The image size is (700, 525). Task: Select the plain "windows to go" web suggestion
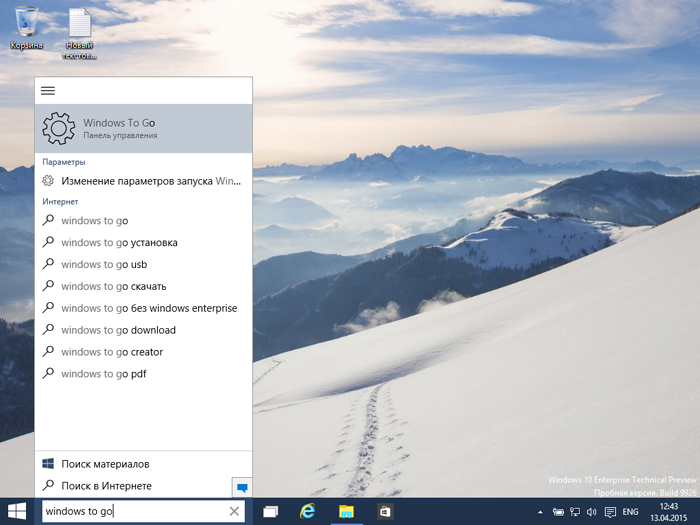143,221
